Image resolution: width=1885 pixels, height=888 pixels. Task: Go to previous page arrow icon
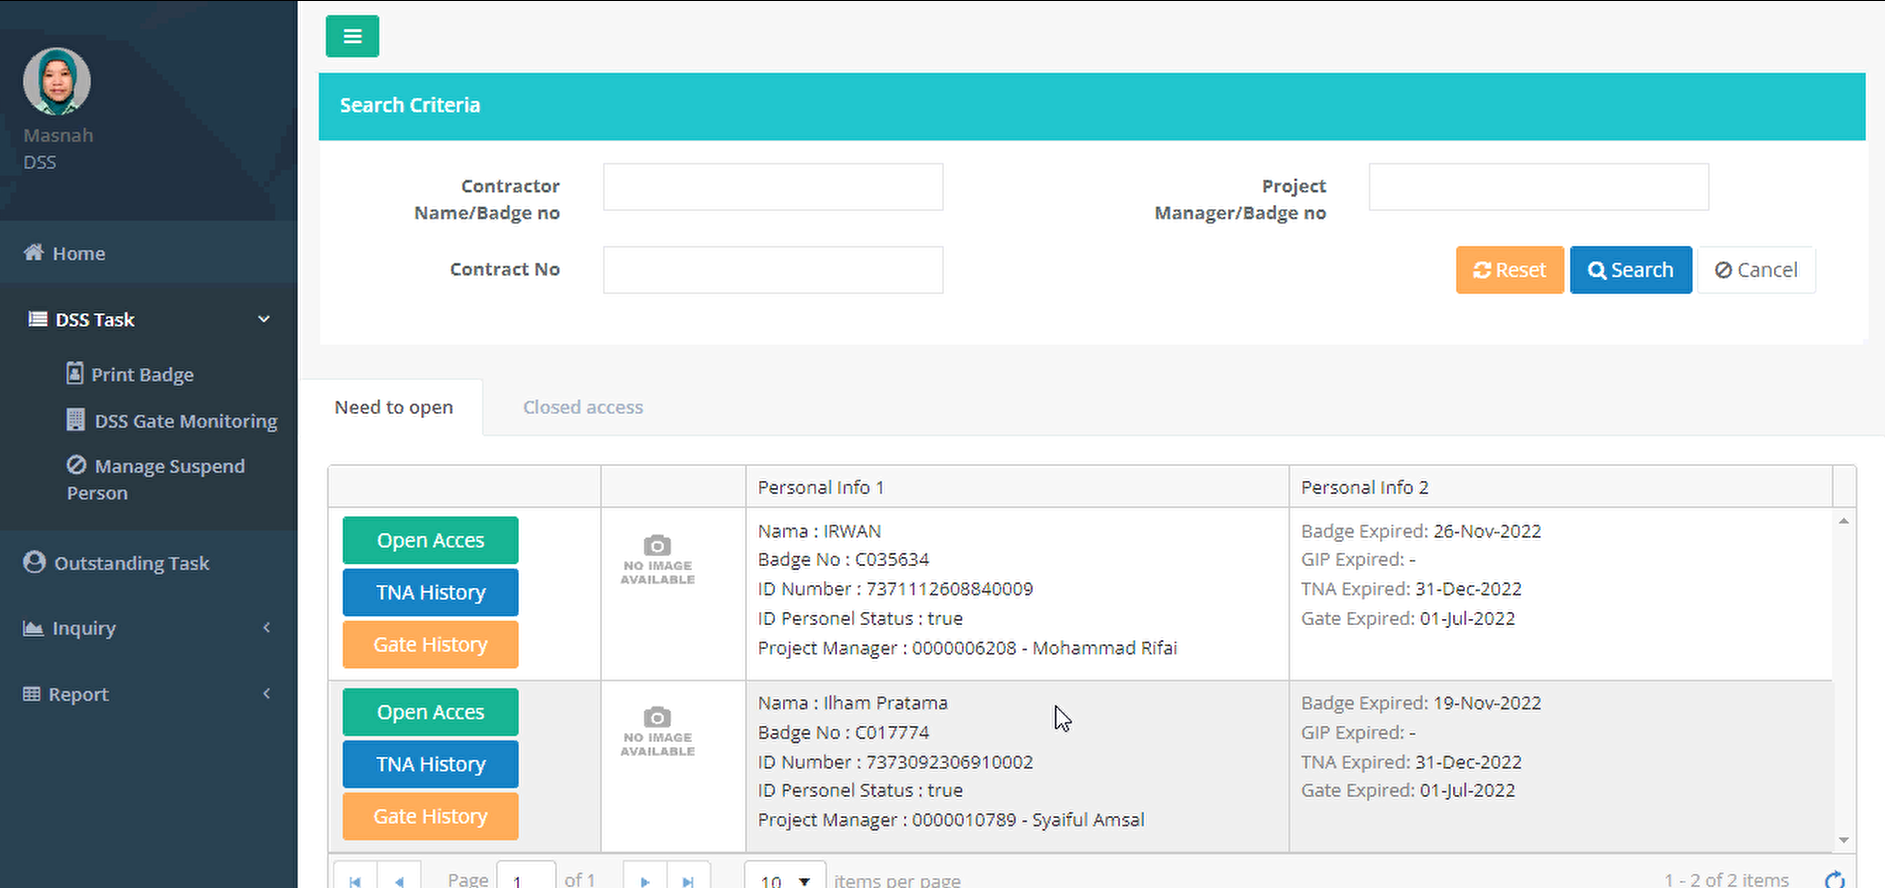(399, 879)
